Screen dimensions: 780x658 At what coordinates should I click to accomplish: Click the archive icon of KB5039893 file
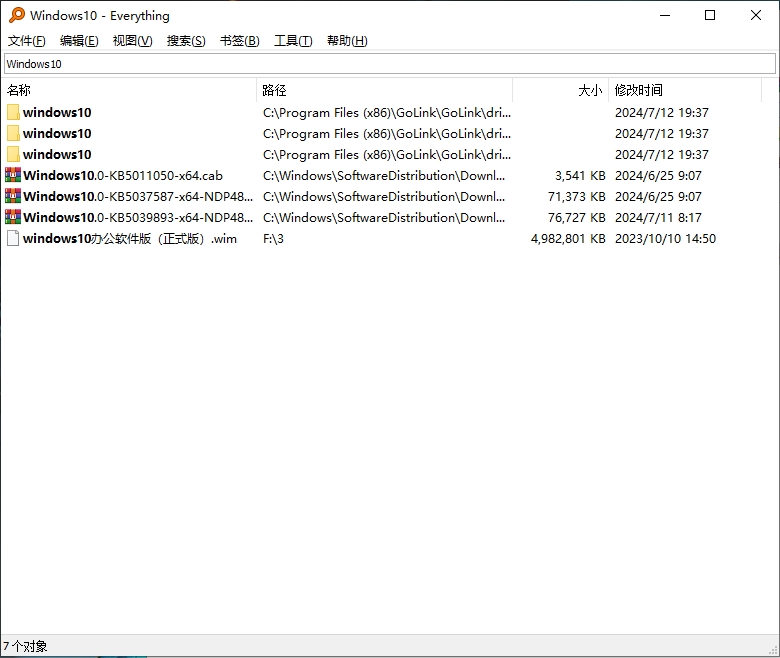[x=13, y=218]
